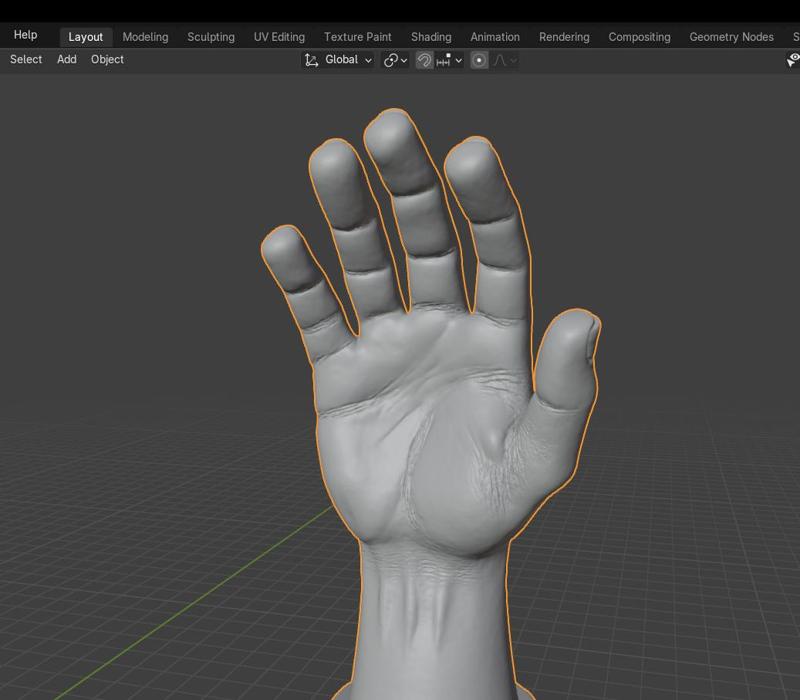The height and width of the screenshot is (700, 800).
Task: Switch to the Shading workspace tab
Action: pyautogui.click(x=431, y=36)
